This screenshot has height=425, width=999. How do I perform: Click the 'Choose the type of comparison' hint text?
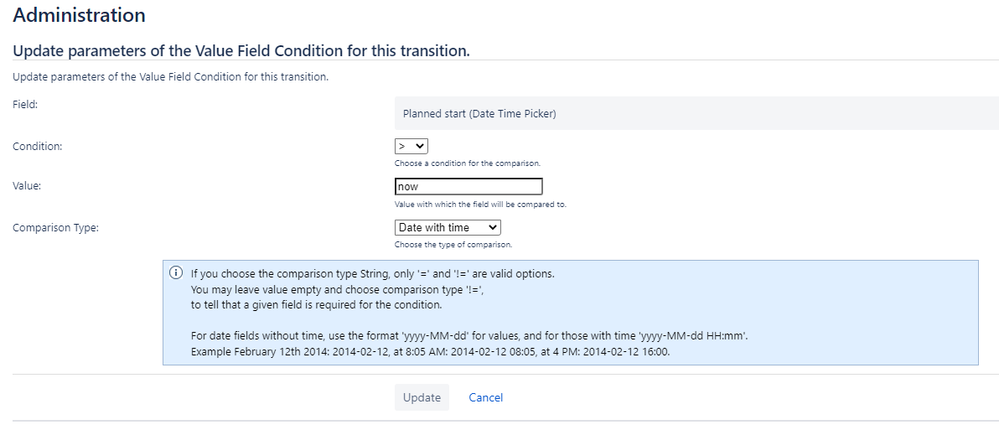pos(454,245)
